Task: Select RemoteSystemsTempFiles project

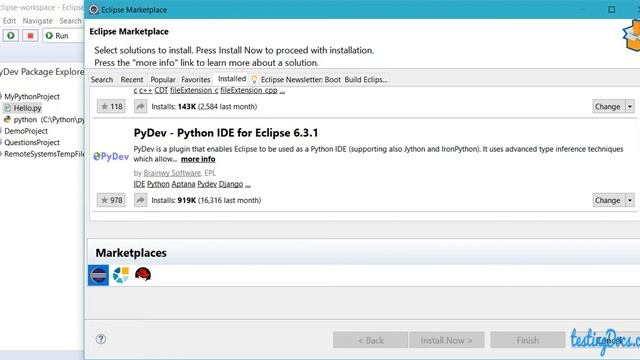Action: click(44, 154)
